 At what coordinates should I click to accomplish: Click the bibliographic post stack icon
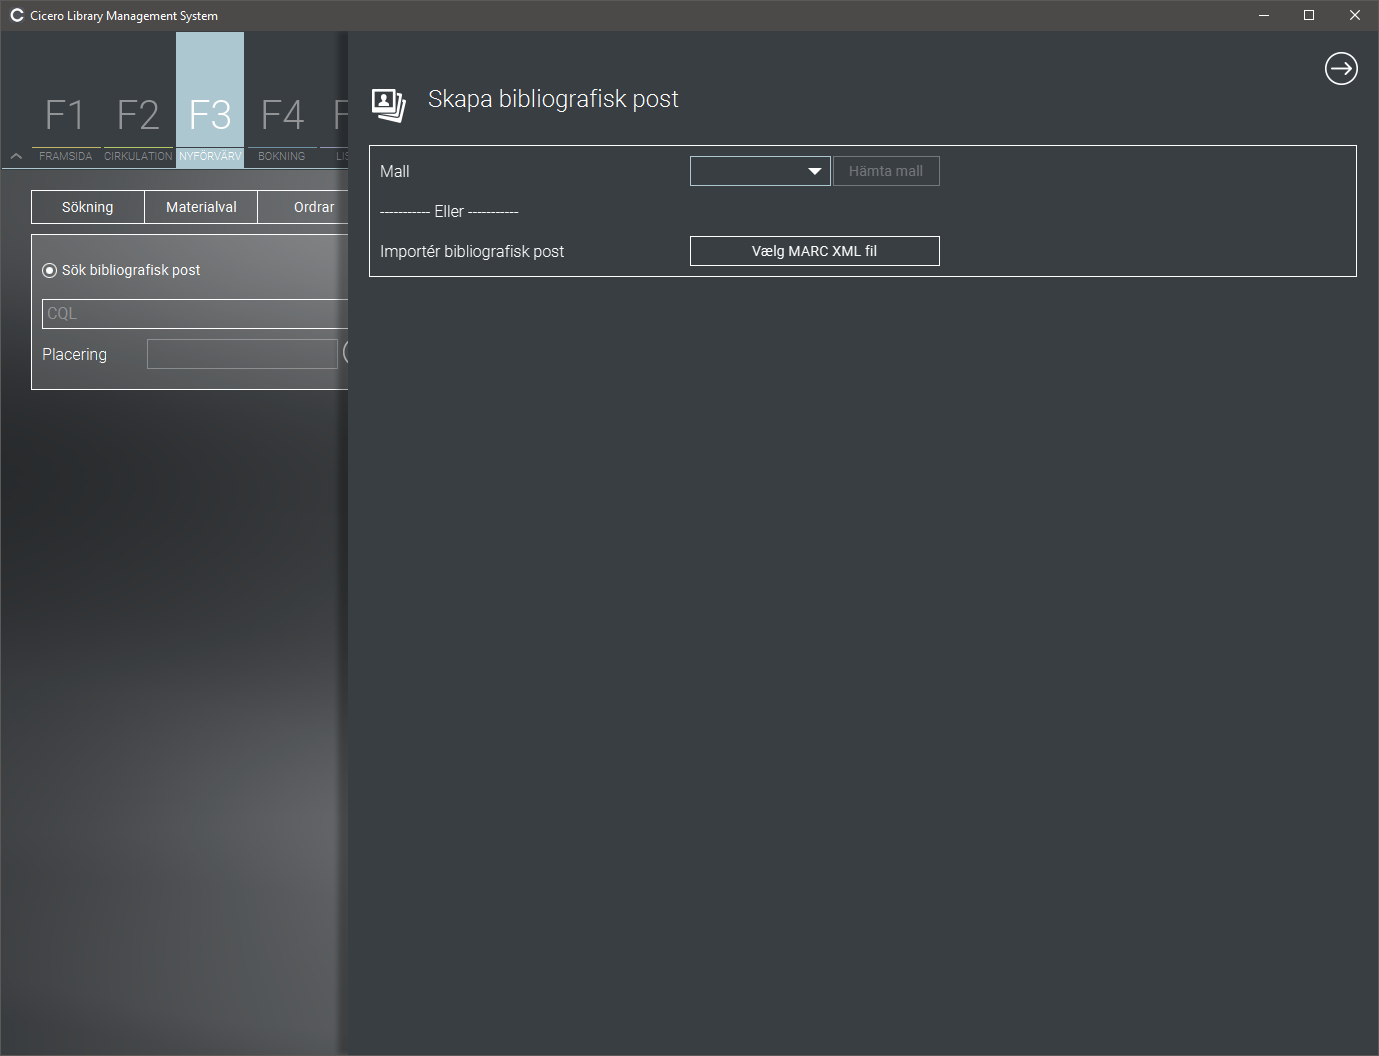tap(388, 104)
